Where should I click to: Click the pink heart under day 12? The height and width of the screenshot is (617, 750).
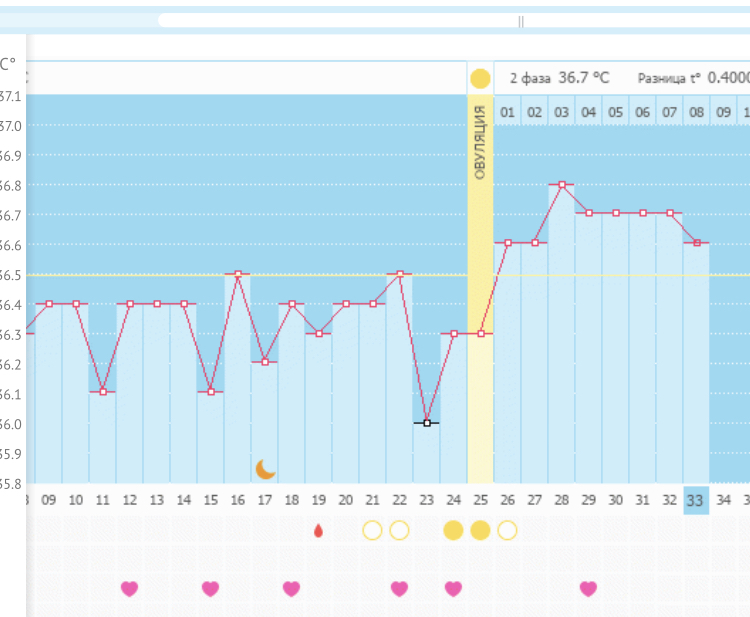129,588
